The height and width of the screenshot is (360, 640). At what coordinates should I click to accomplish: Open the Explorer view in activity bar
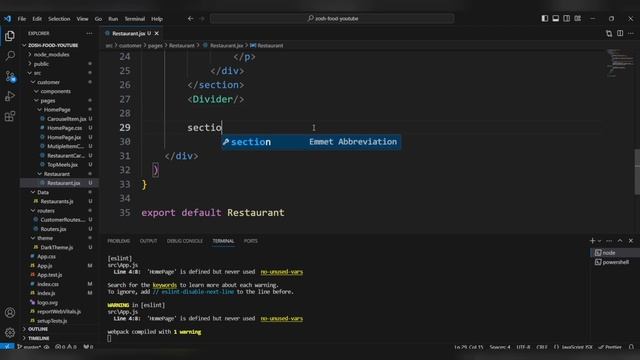click(10, 36)
